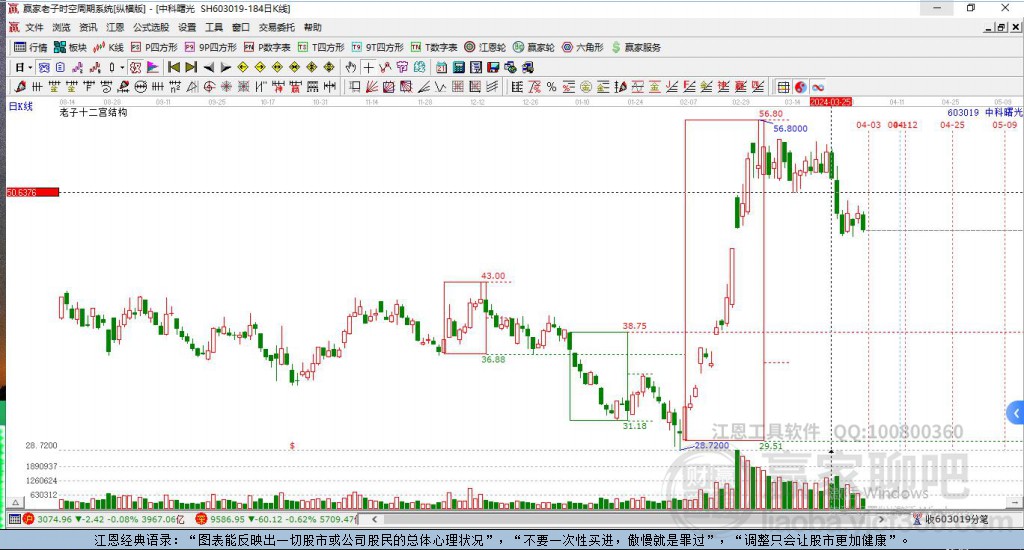
Task: Click the 日K线 chart label
Action: [x=21, y=106]
